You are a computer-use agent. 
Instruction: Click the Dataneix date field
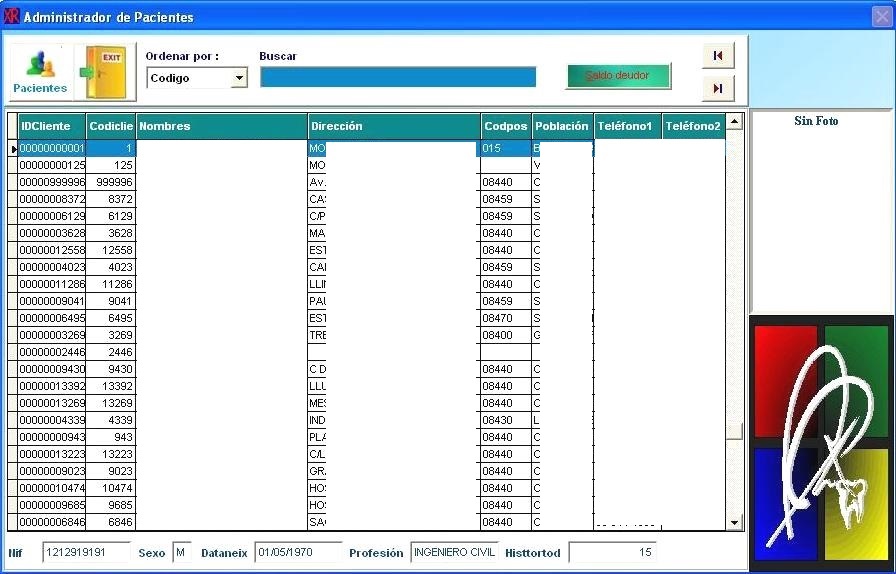click(297, 552)
